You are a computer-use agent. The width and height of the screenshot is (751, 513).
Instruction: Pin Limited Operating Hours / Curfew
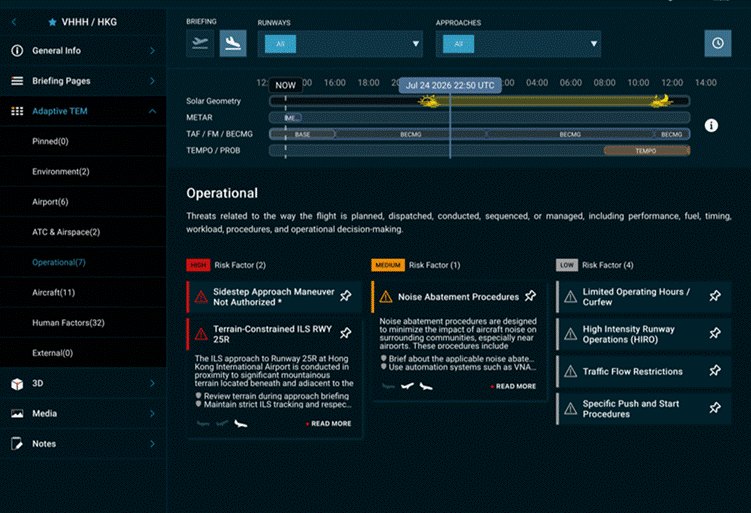(715, 296)
